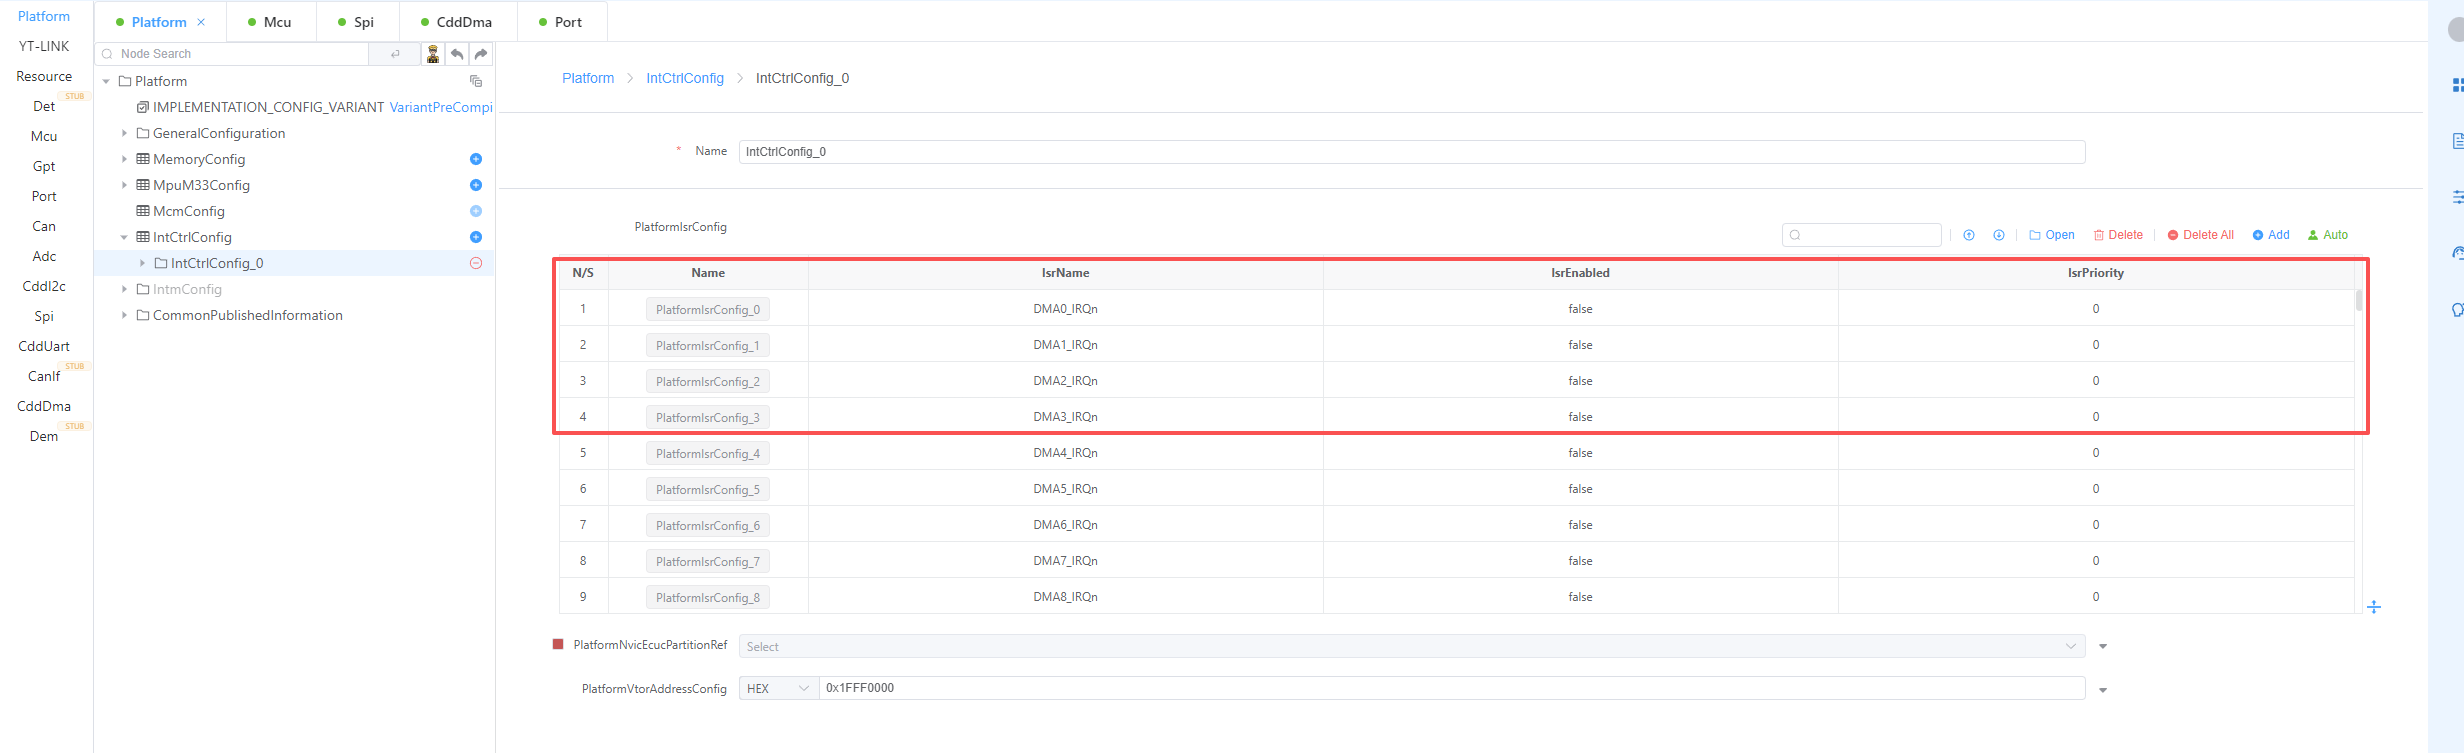Click the Open button above the table

point(2052,235)
